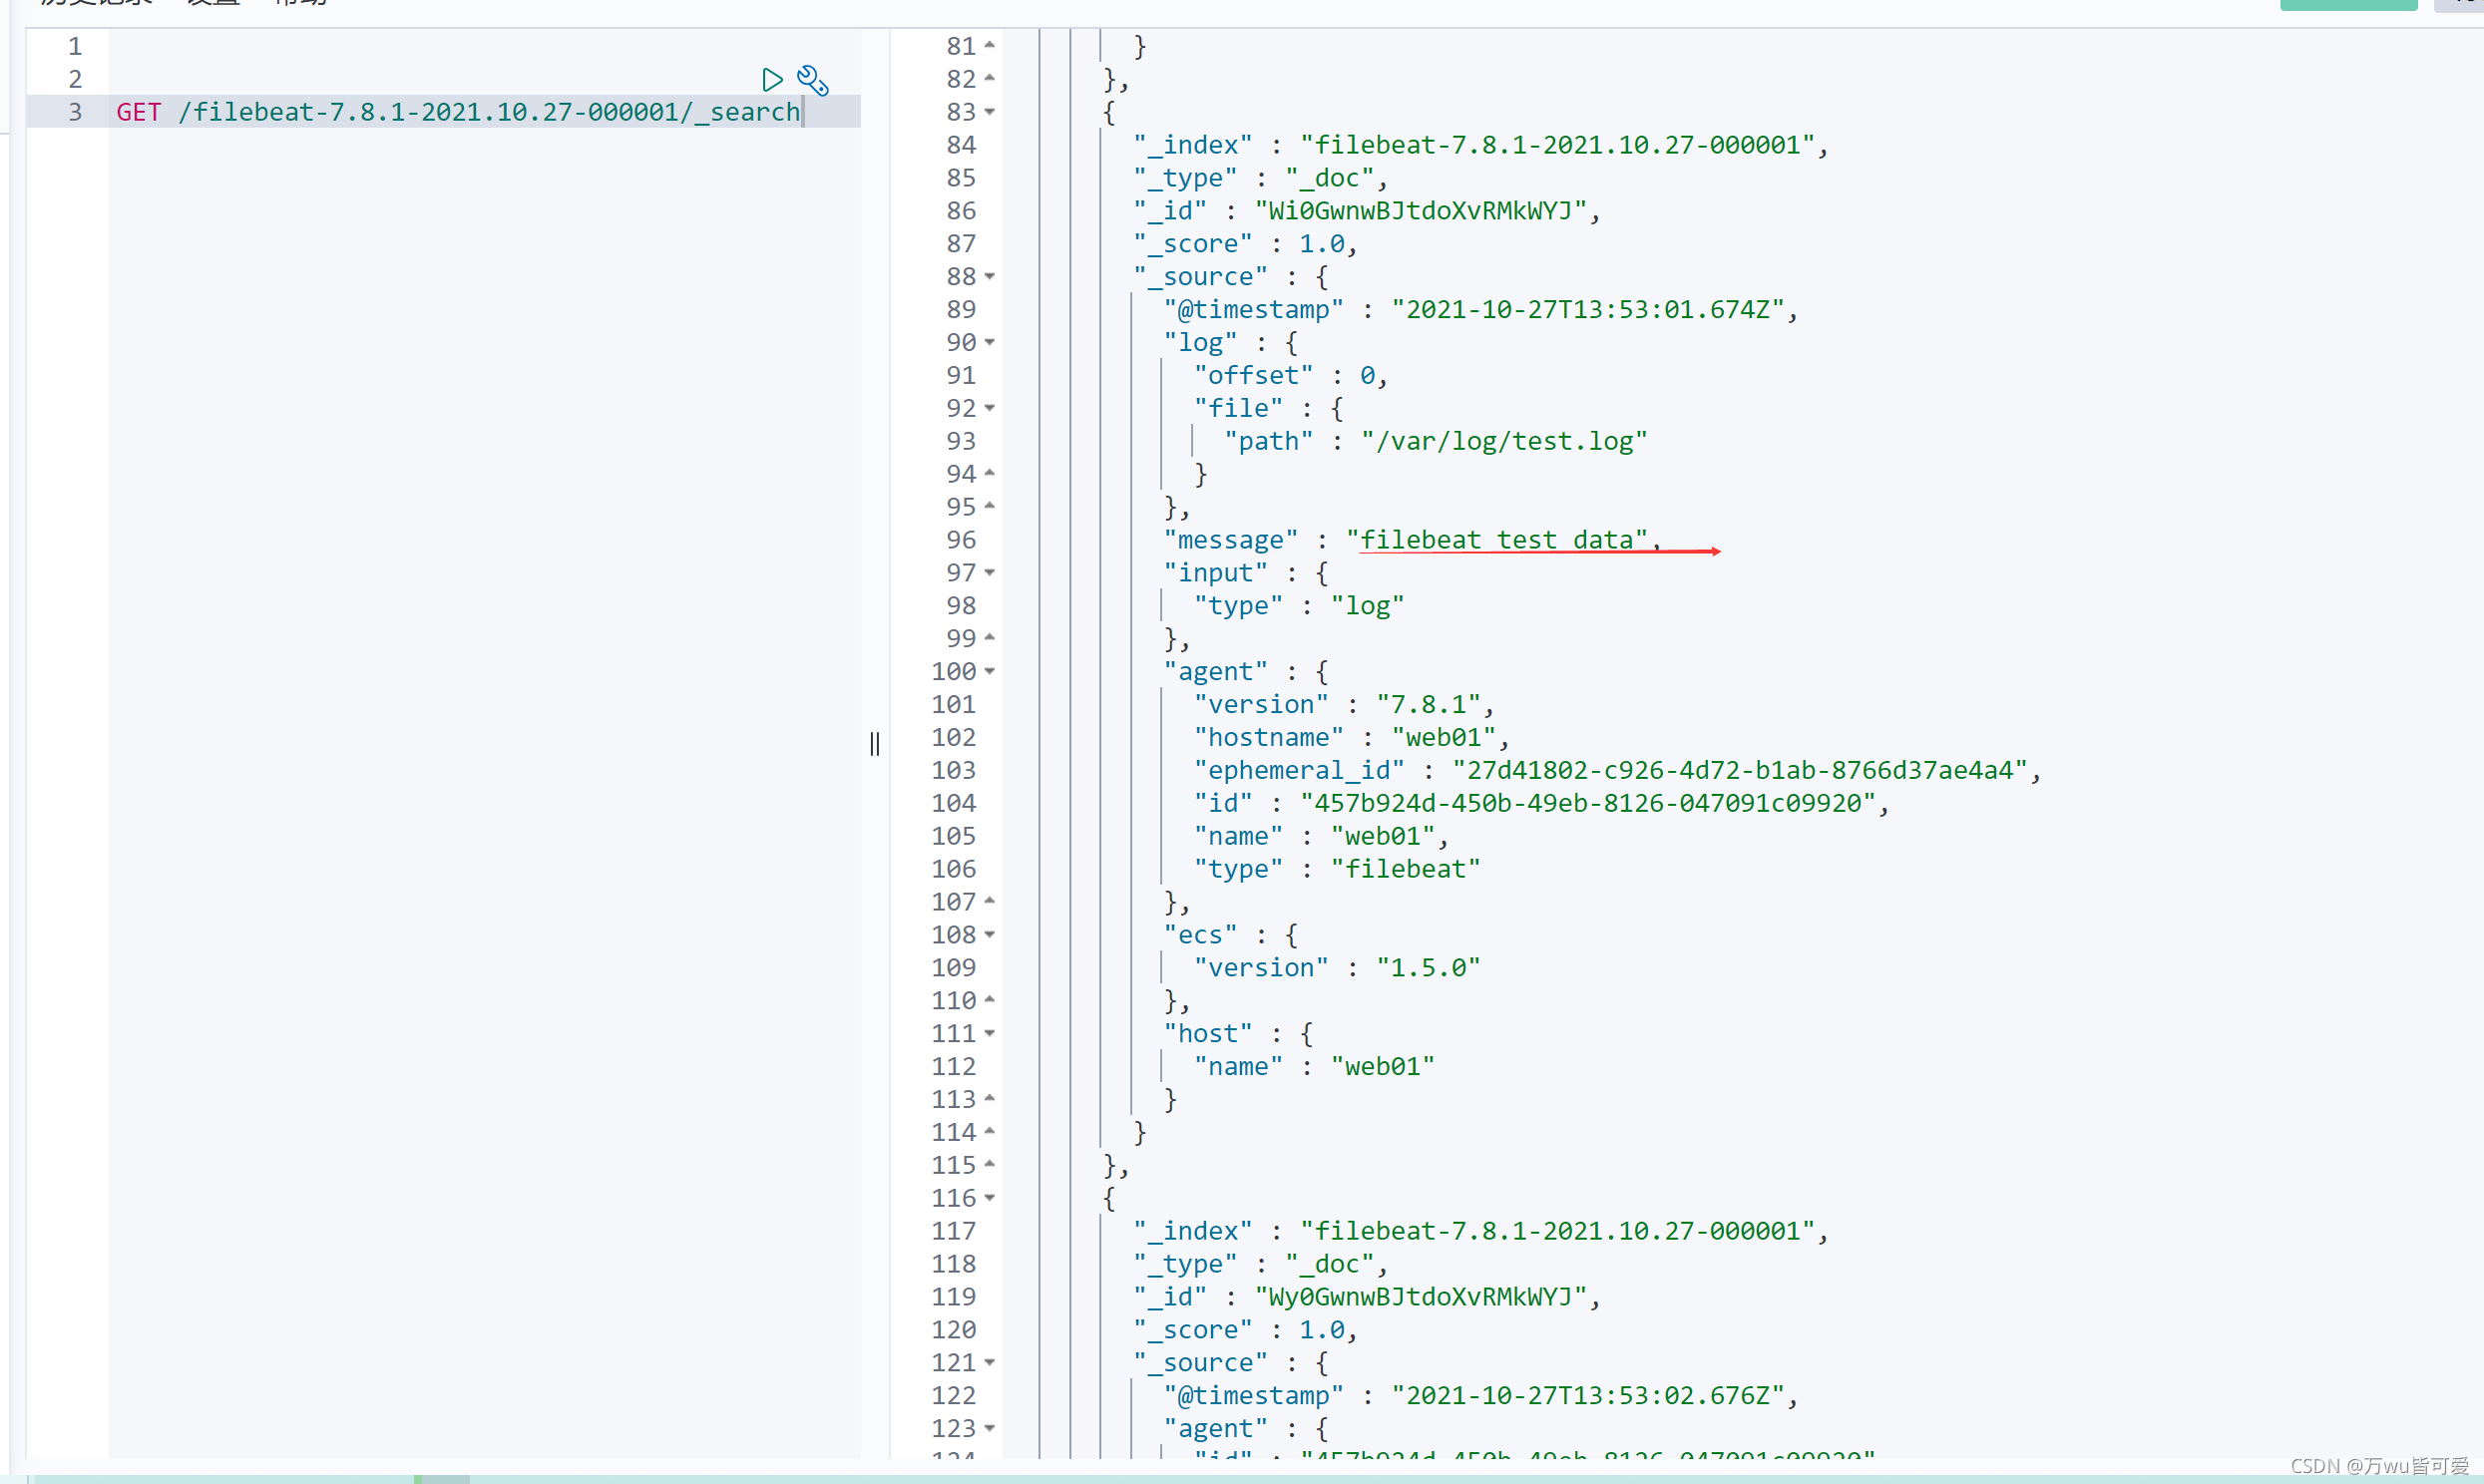The height and width of the screenshot is (1484, 2484).
Task: Click the "Wi0GwnwBJtdoXvRMkWYJ" _id value
Action: tap(1421, 211)
